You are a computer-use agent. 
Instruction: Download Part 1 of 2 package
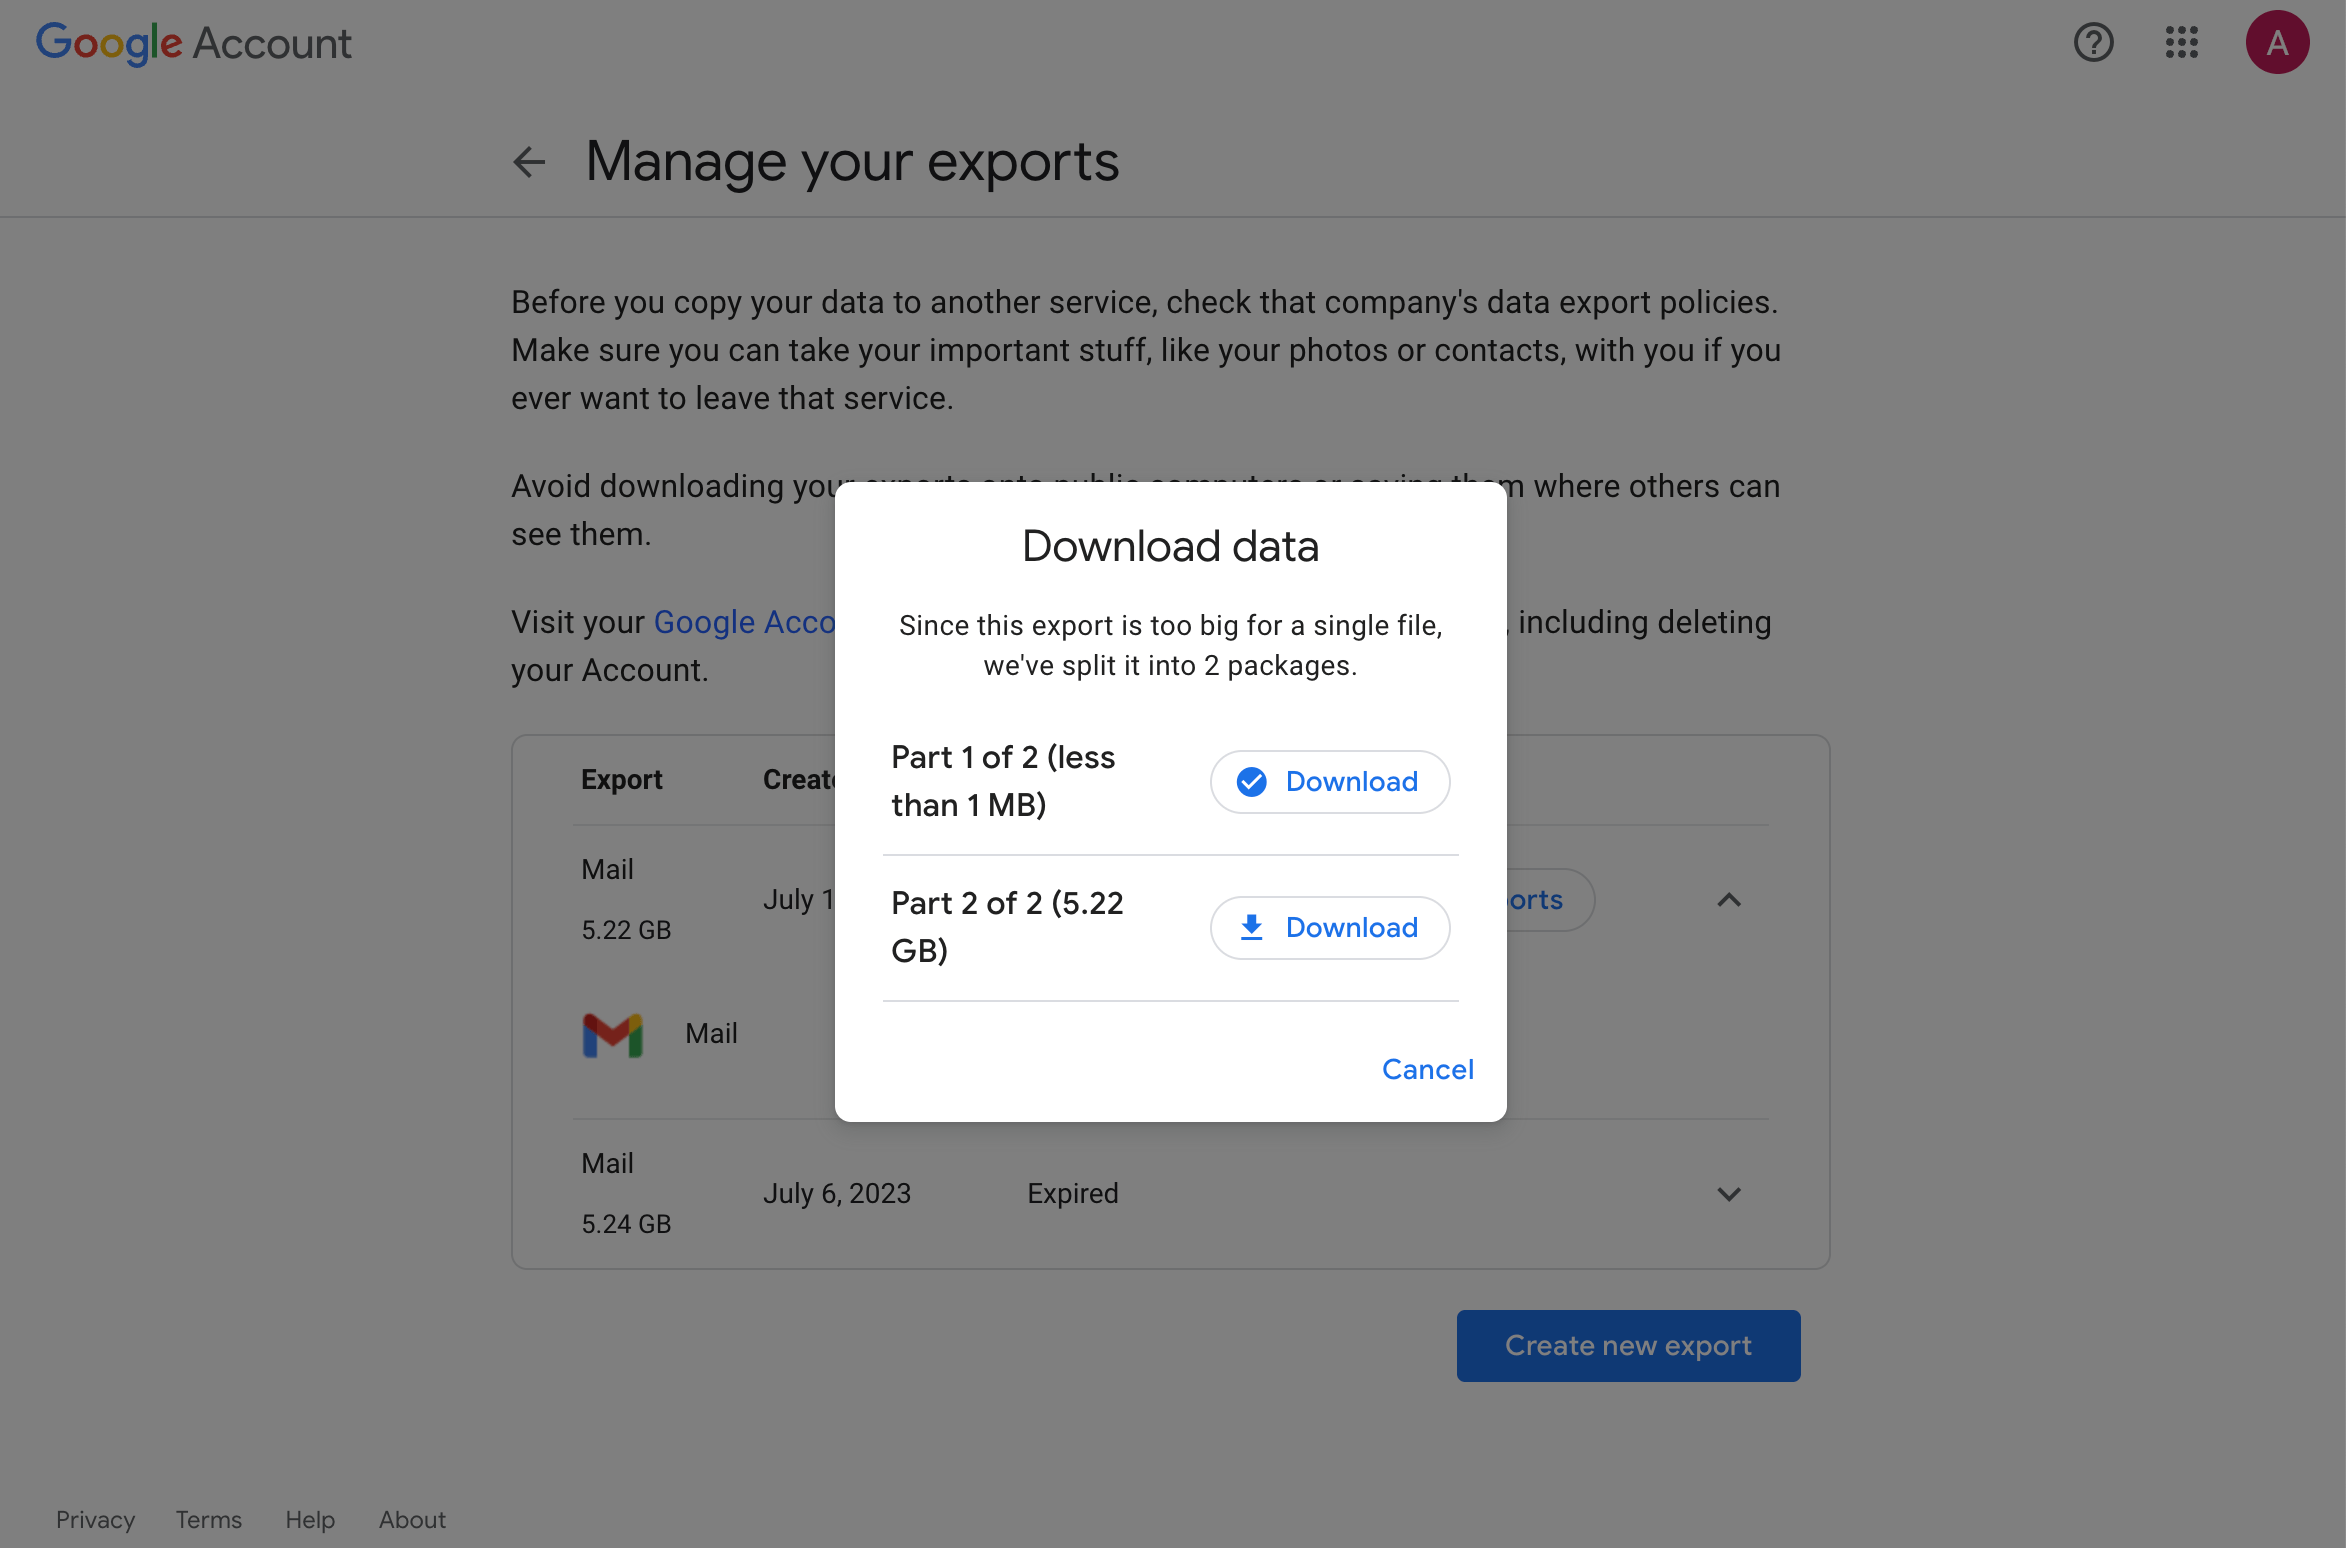(x=1330, y=781)
